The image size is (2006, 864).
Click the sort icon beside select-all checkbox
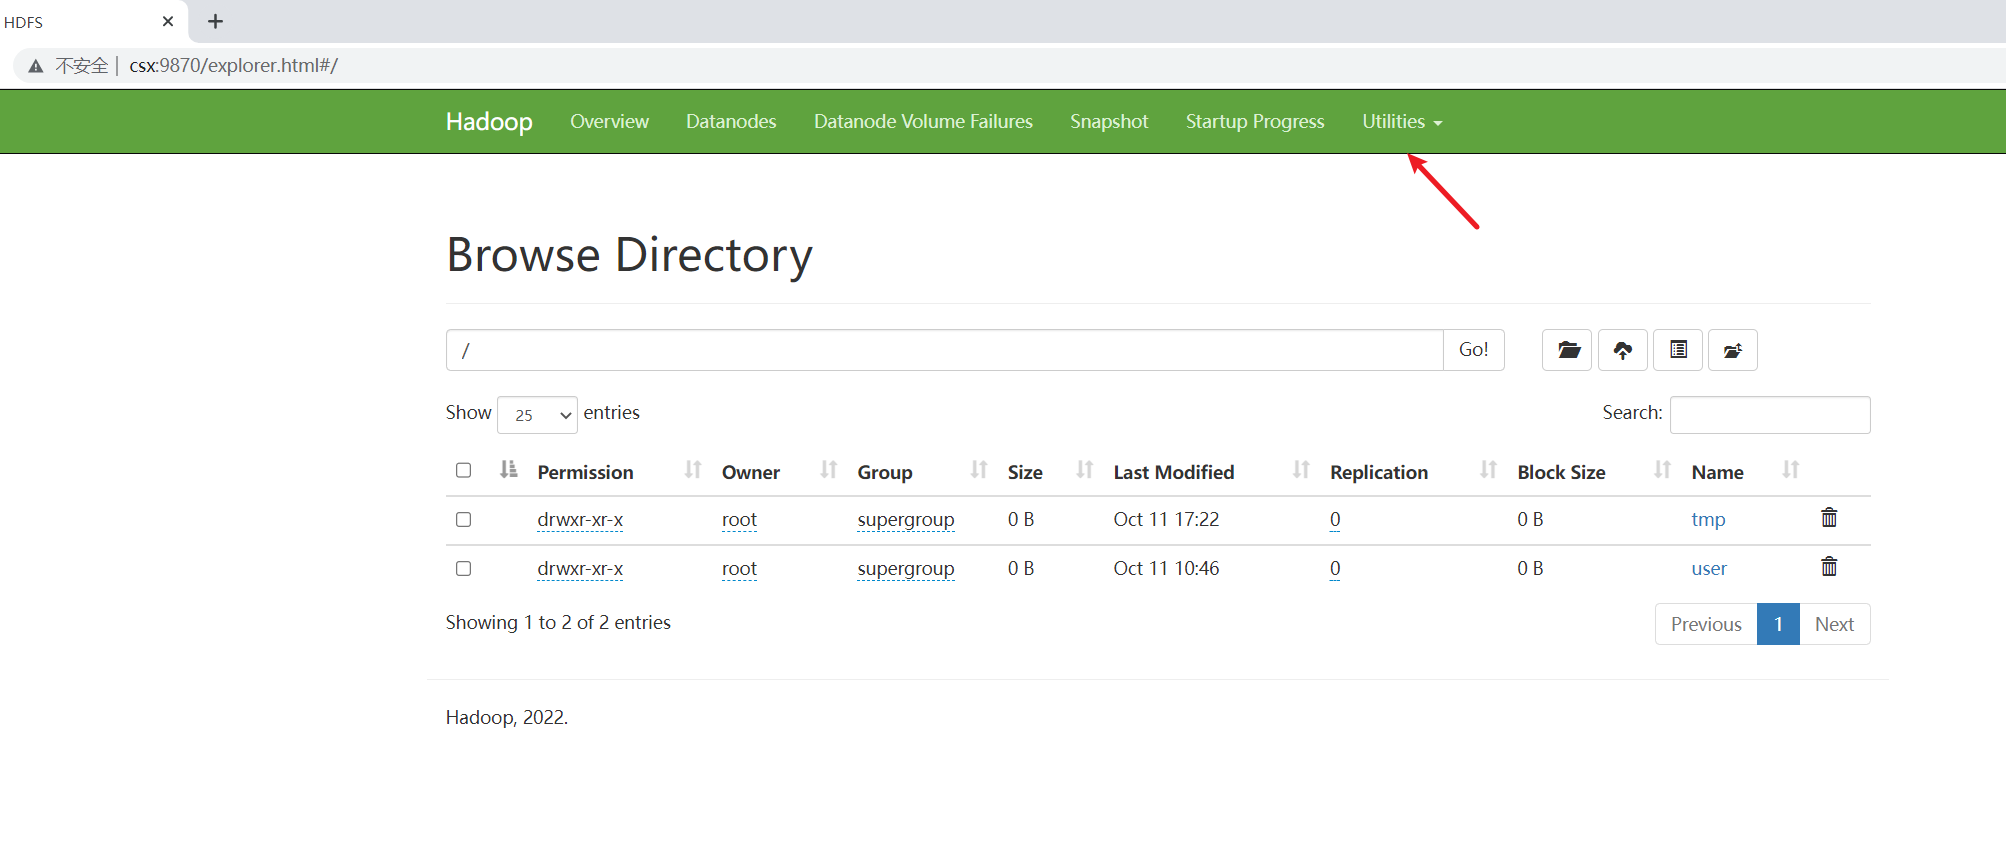[x=508, y=470]
